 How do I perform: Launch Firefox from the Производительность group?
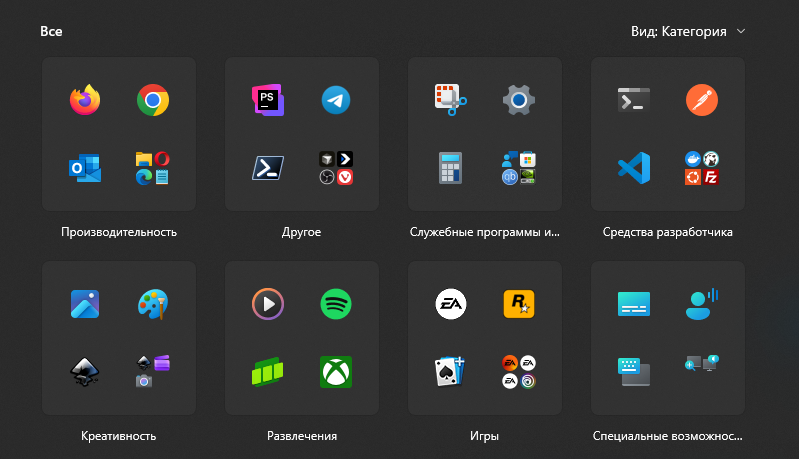pos(85,100)
